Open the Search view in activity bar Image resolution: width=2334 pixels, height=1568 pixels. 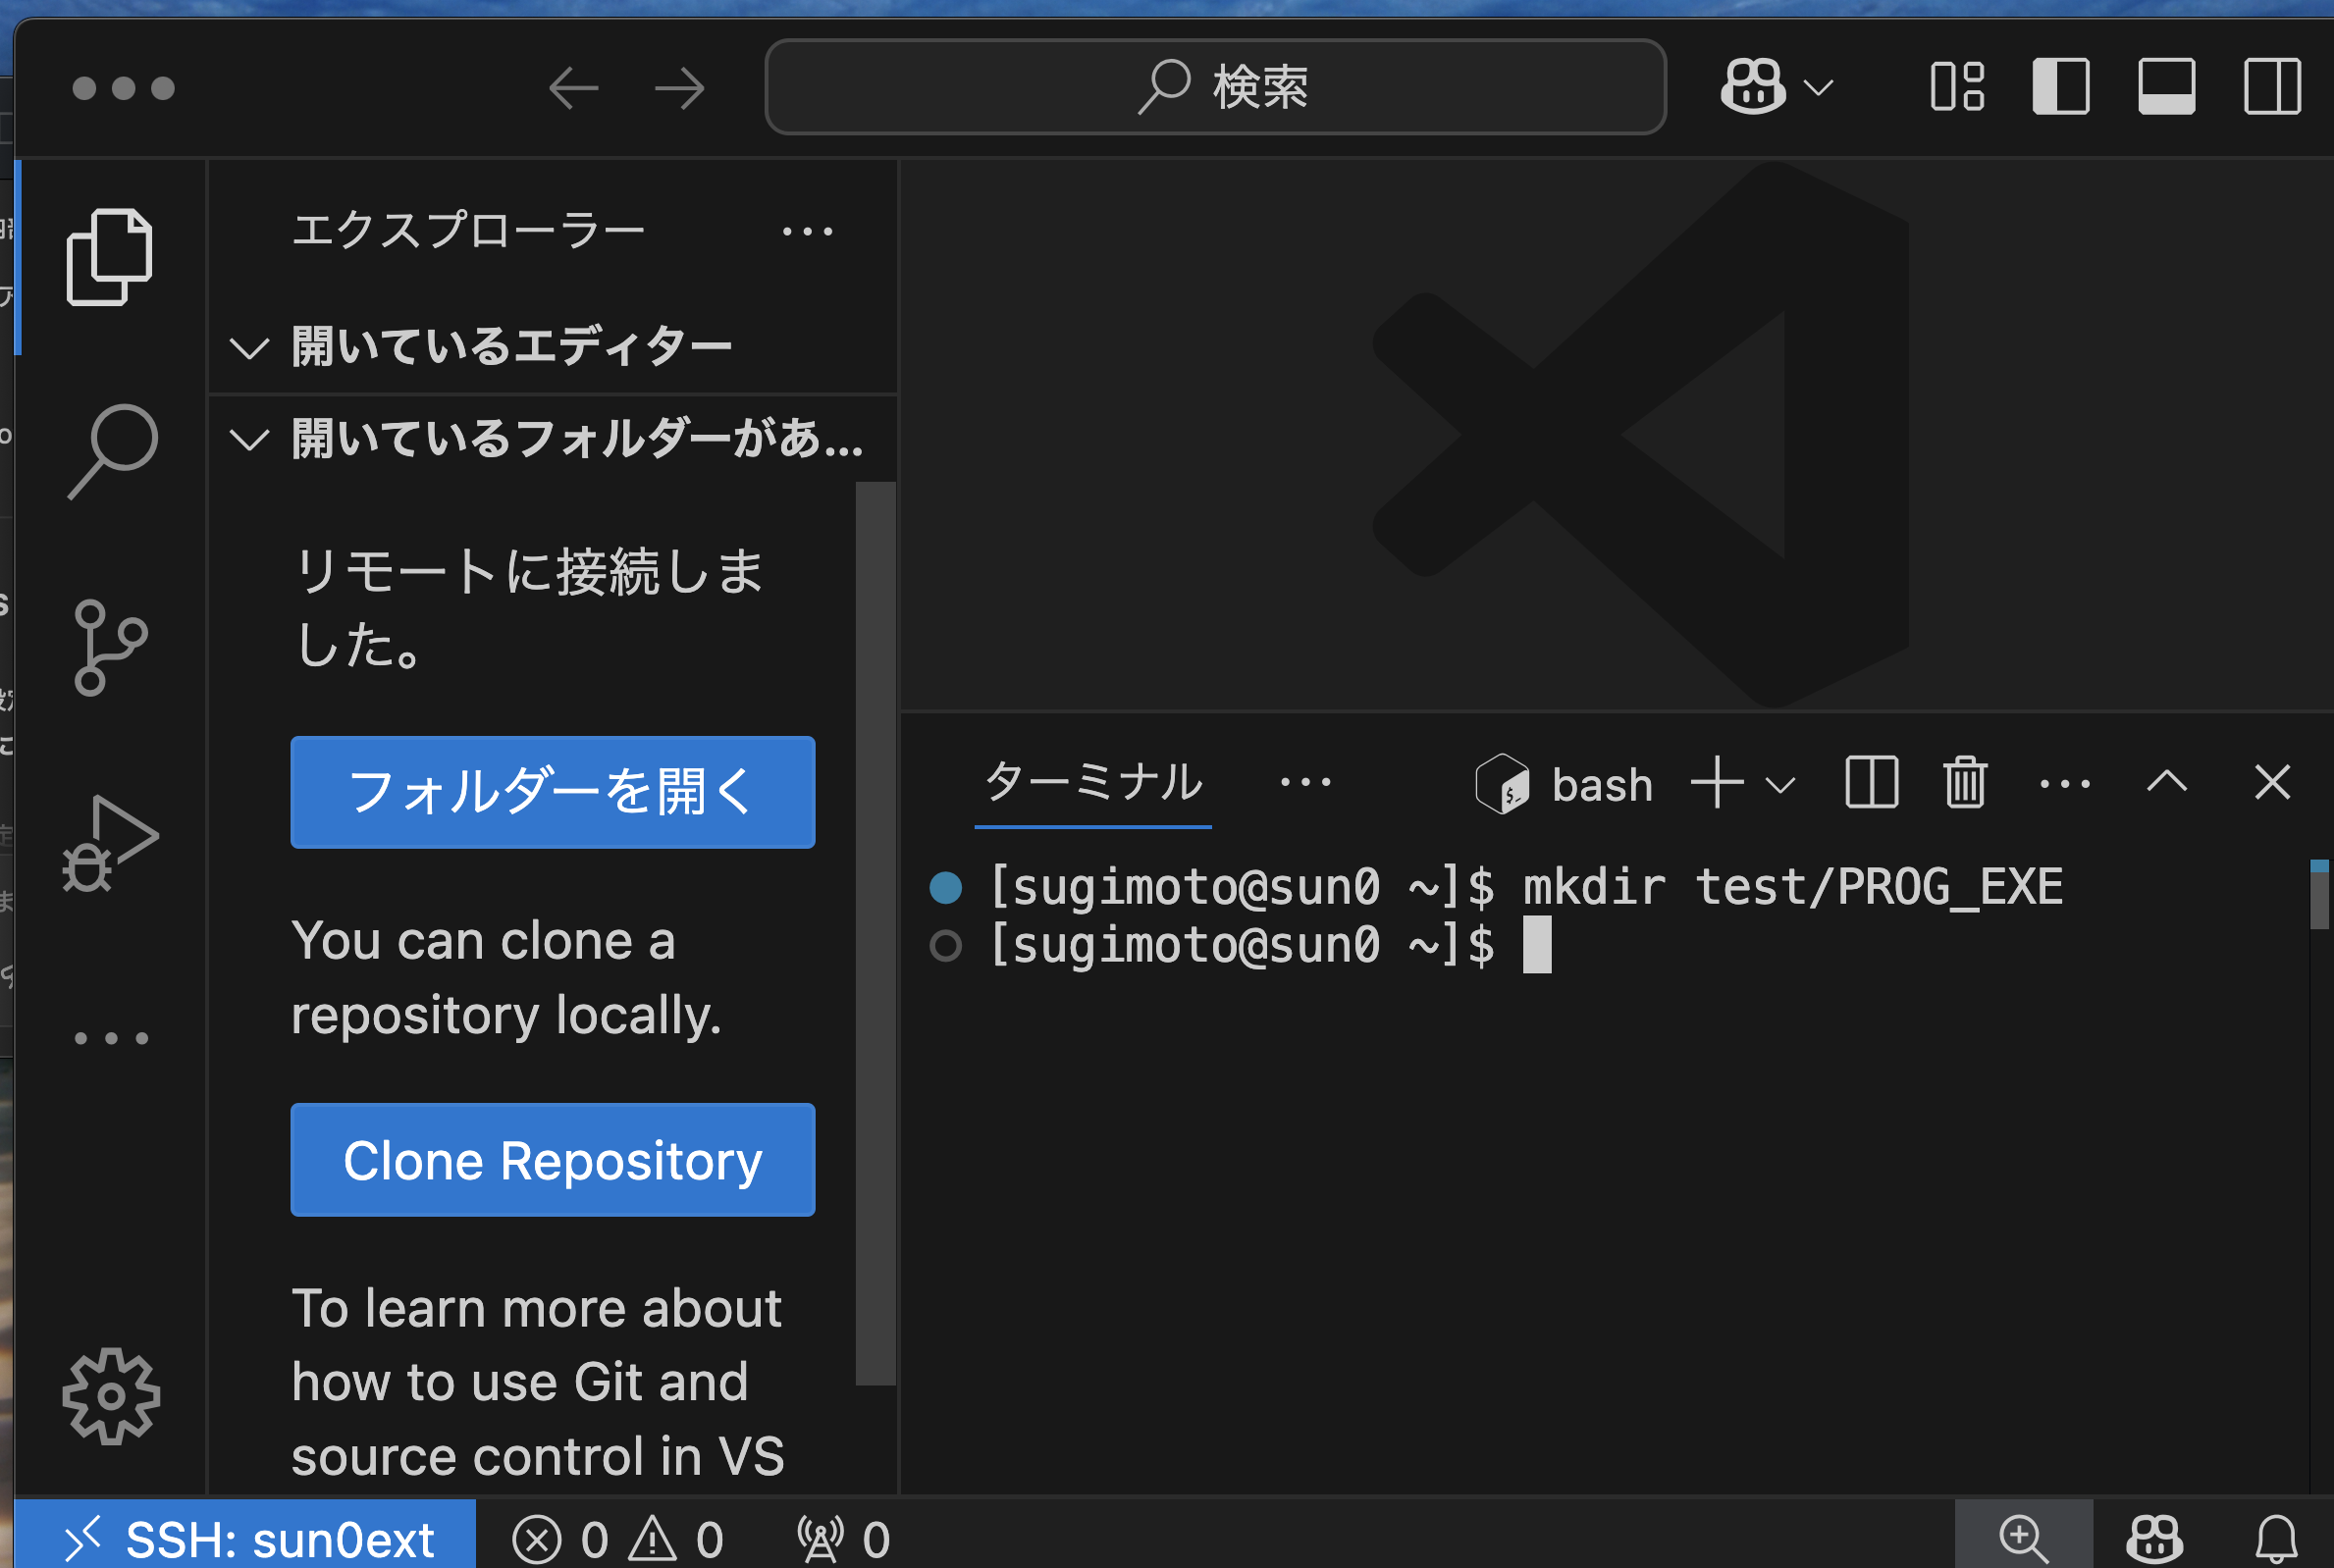coord(112,451)
